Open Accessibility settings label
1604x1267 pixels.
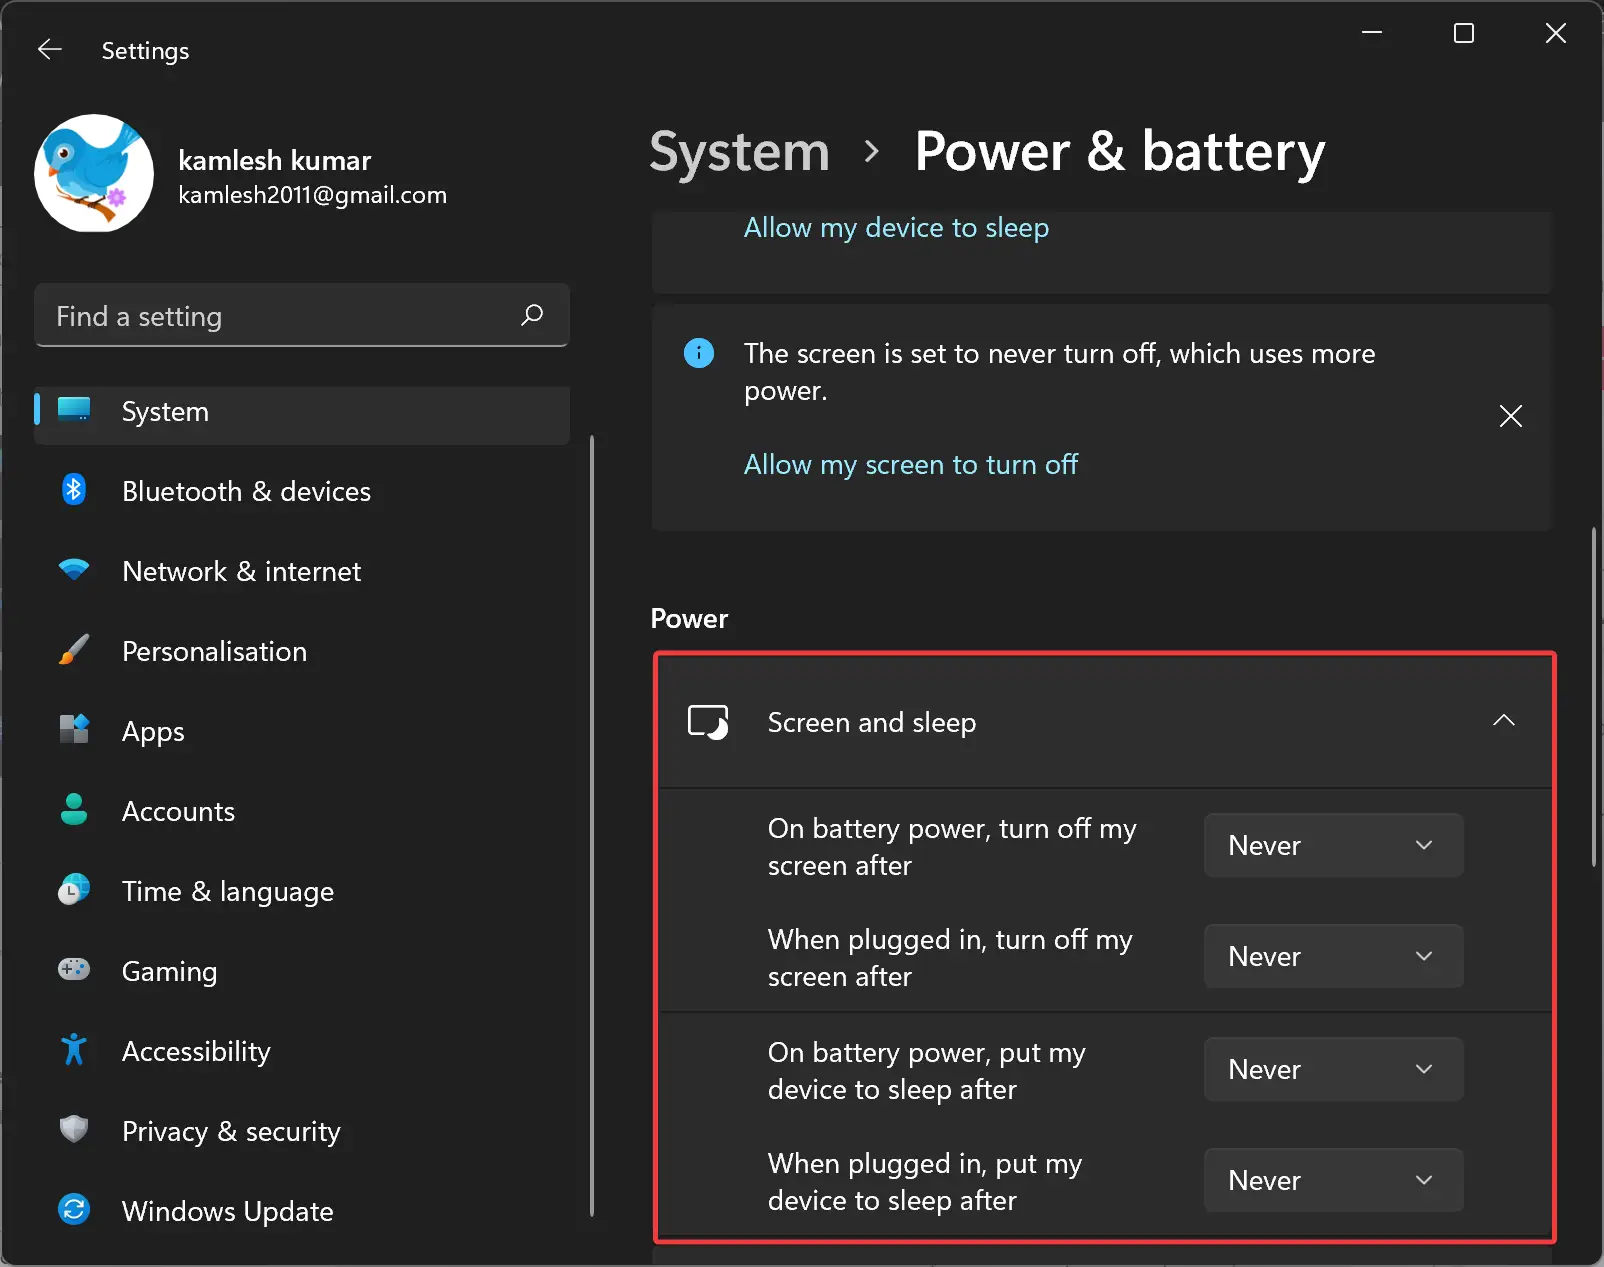click(196, 1052)
